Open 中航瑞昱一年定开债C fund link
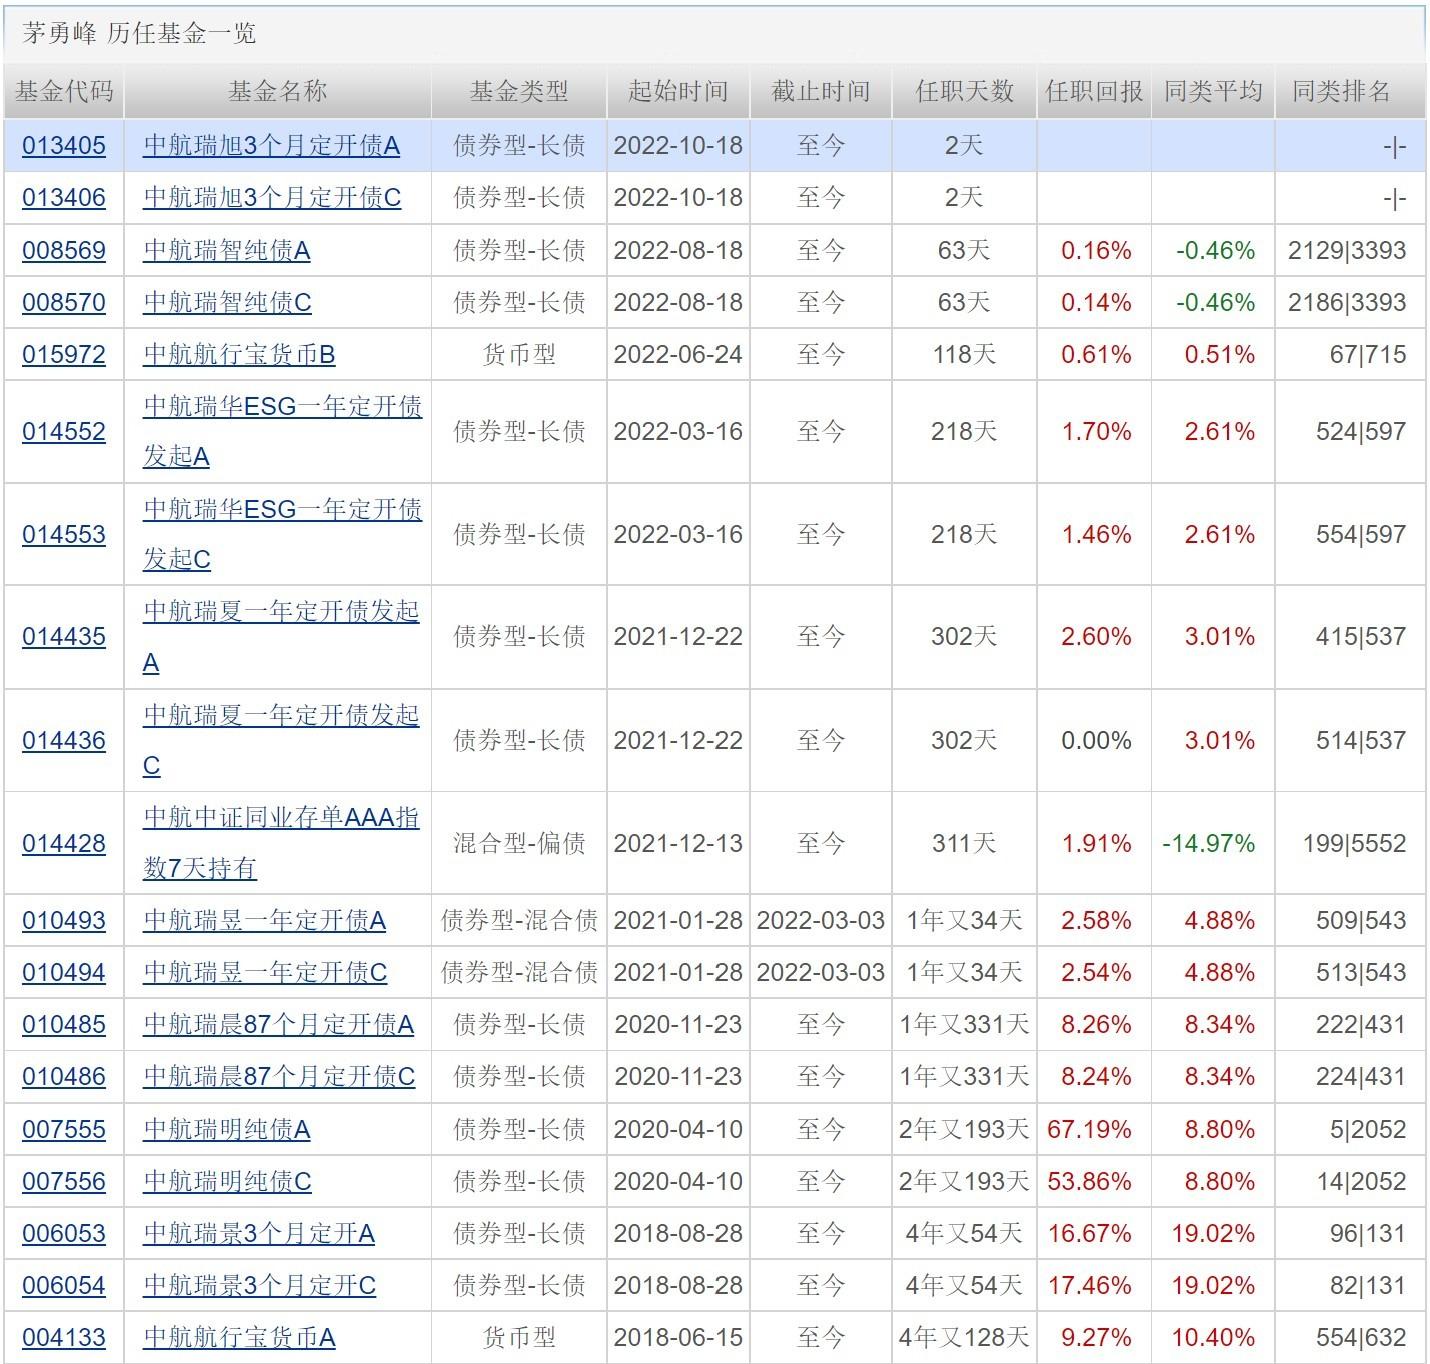Image resolution: width=1430 pixels, height=1364 pixels. pyautogui.click(x=265, y=973)
